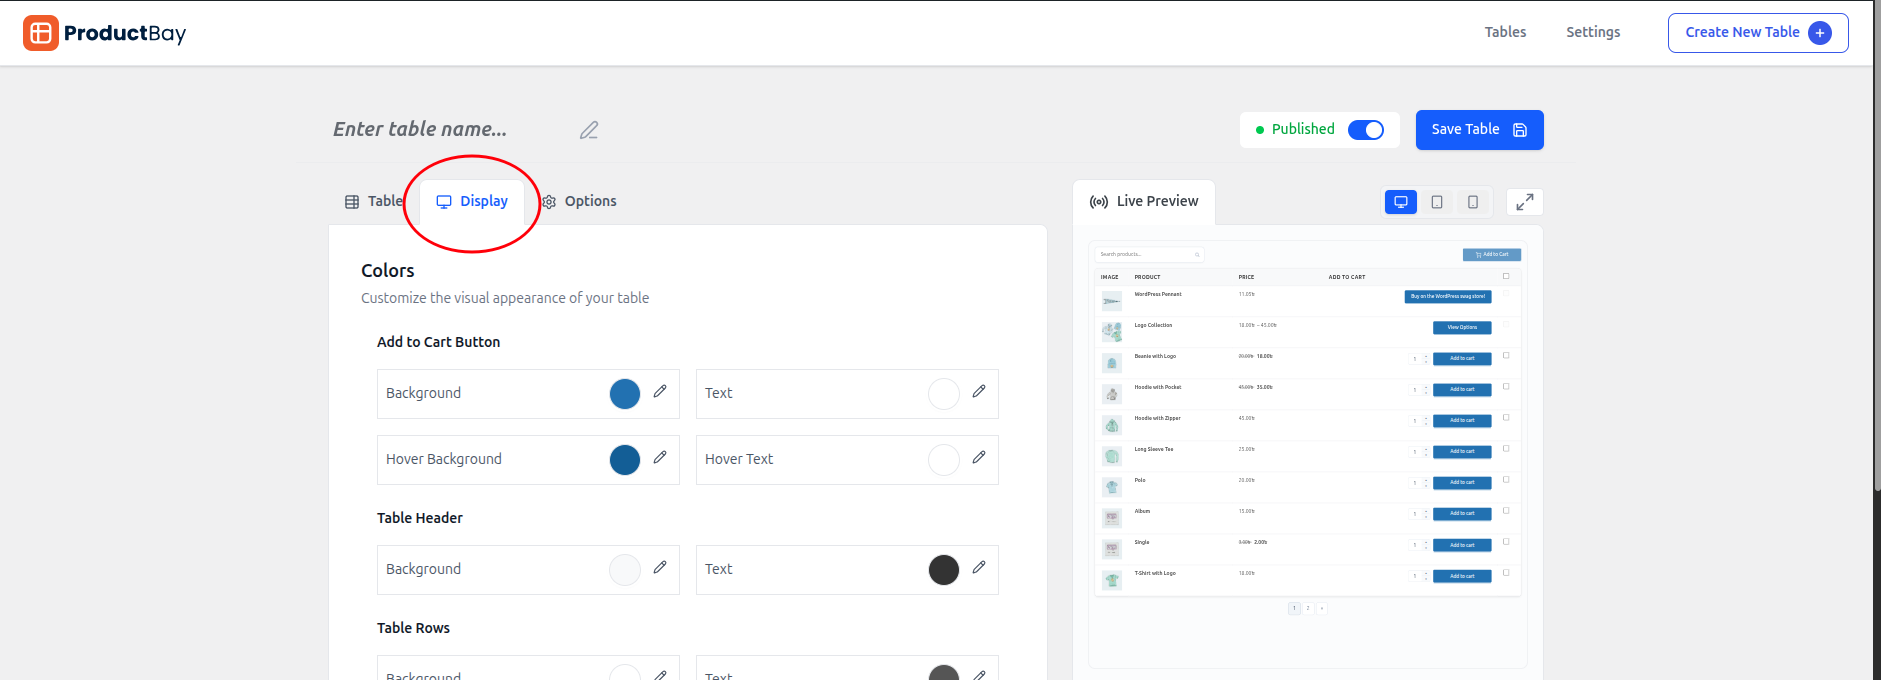Click the Colors section heading
The width and height of the screenshot is (1881, 680).
(x=388, y=271)
